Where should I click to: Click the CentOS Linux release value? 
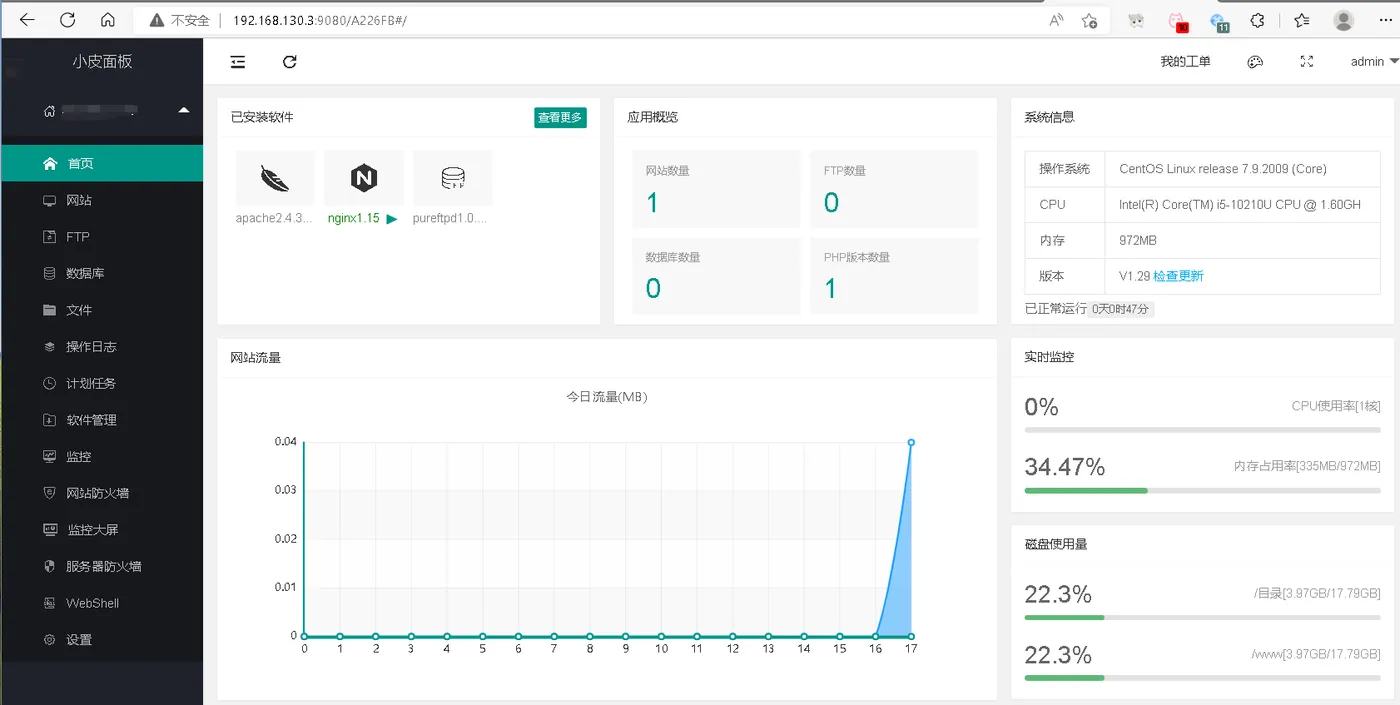pos(1223,169)
